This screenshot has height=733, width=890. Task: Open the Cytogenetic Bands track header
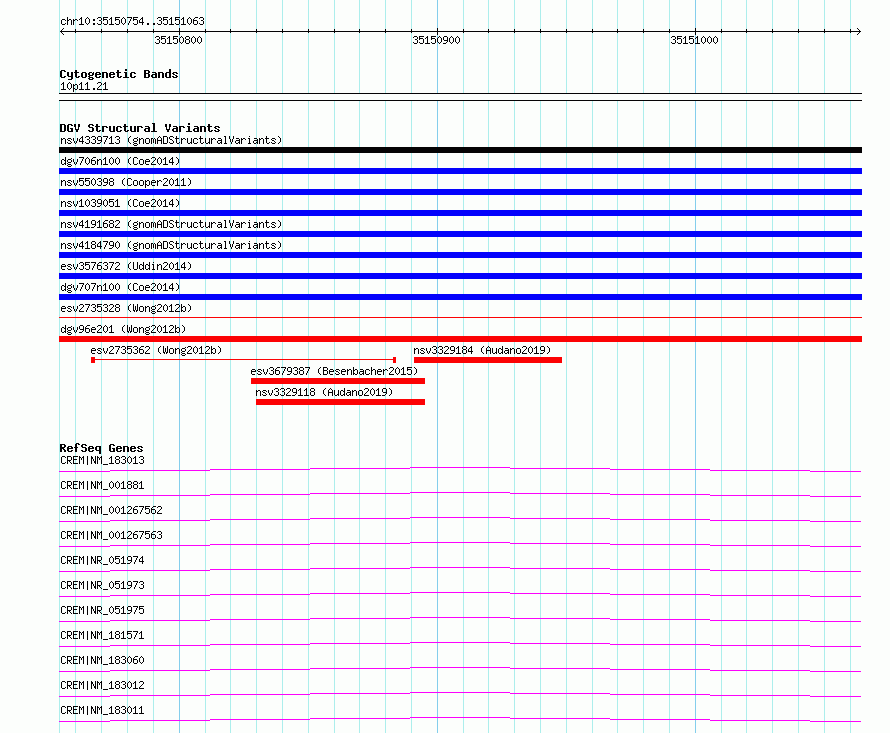[x=119, y=74]
